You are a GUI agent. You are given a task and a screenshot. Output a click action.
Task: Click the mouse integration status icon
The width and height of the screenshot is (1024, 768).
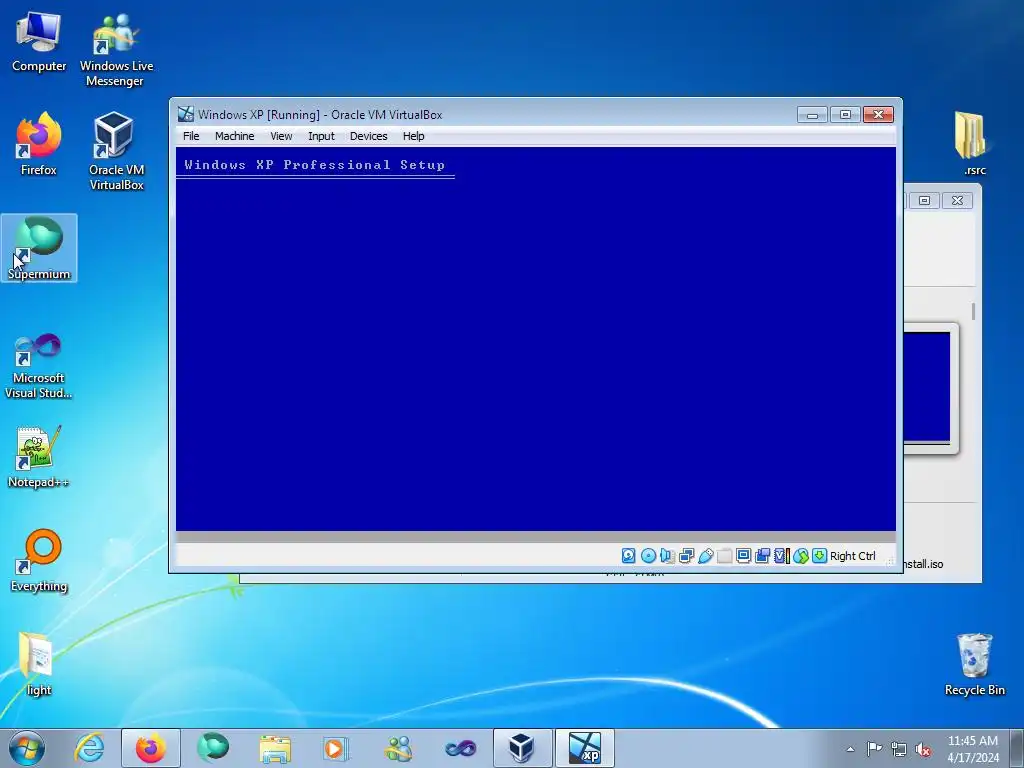point(801,556)
